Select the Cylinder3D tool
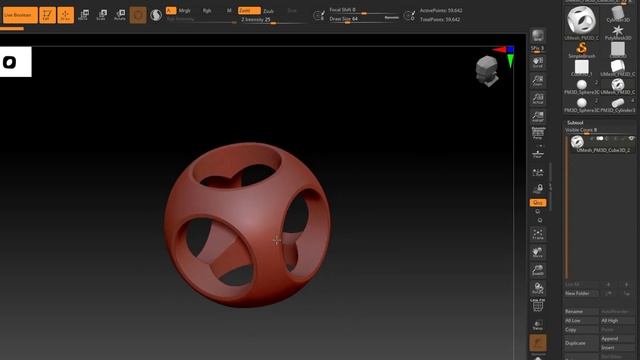The height and width of the screenshot is (360, 640). (618, 13)
